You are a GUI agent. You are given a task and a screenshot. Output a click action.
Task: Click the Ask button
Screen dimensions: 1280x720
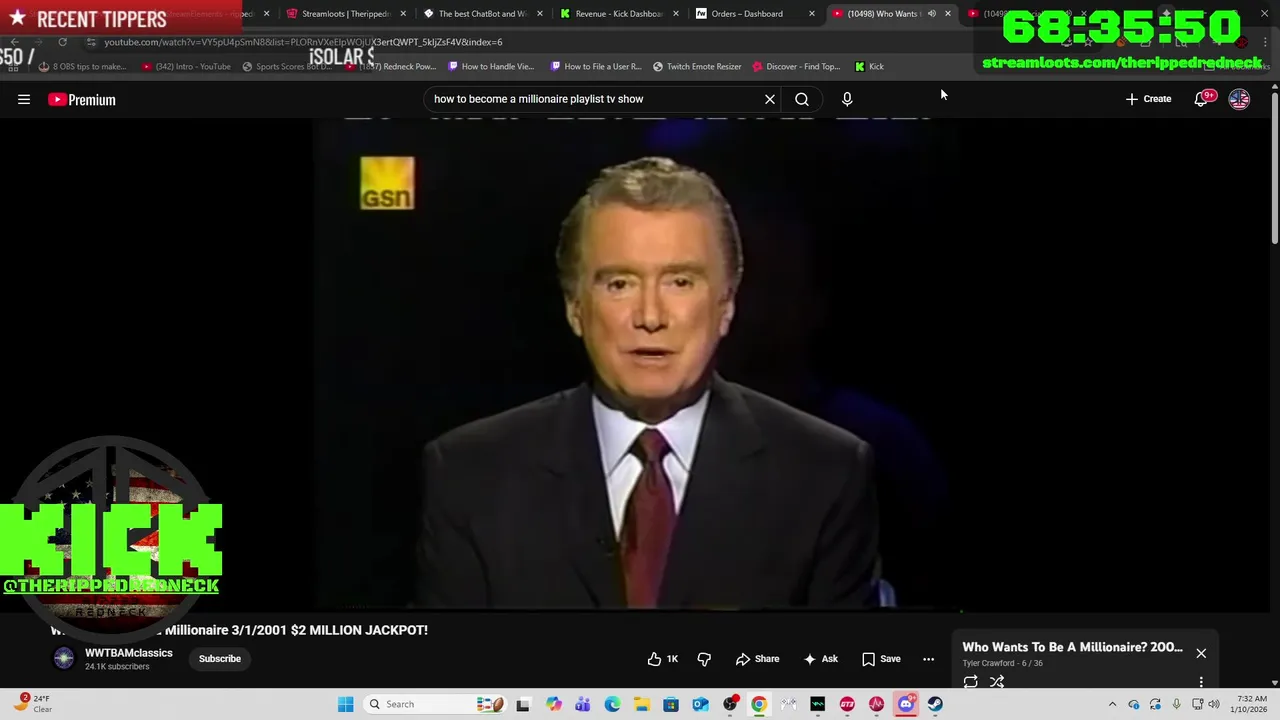(x=820, y=659)
